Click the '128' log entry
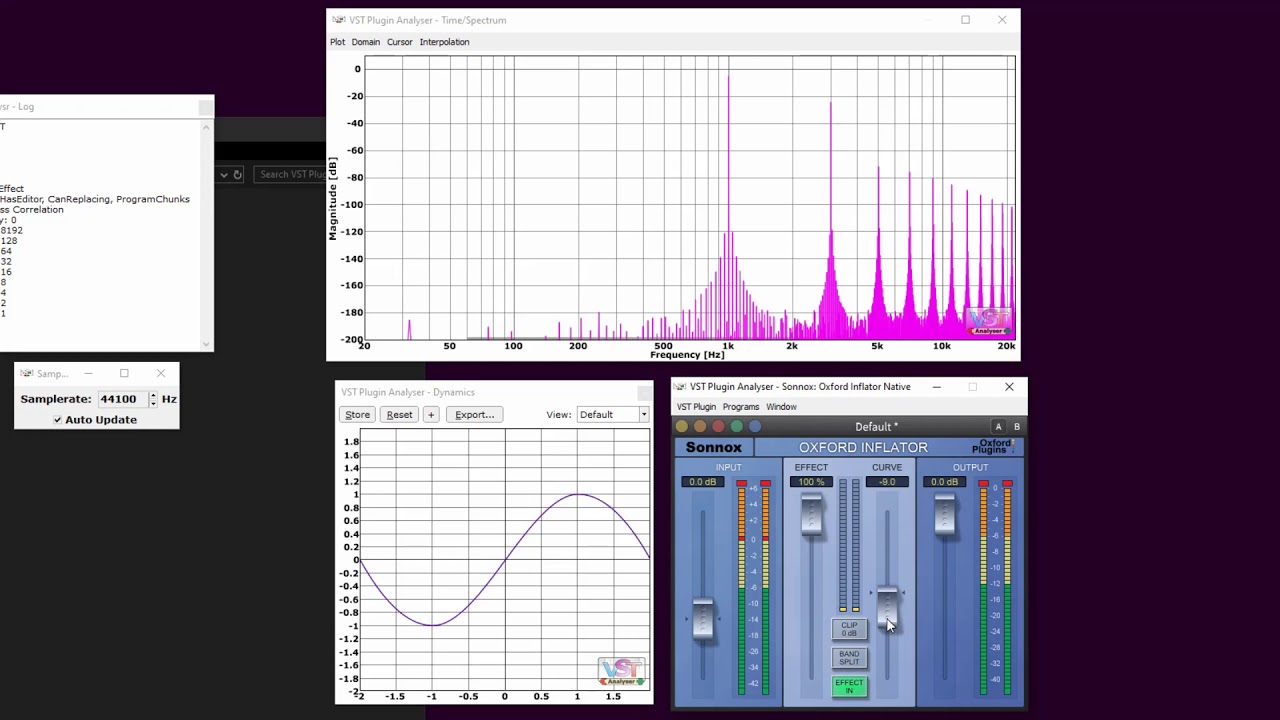The image size is (1280, 720). click(8, 241)
